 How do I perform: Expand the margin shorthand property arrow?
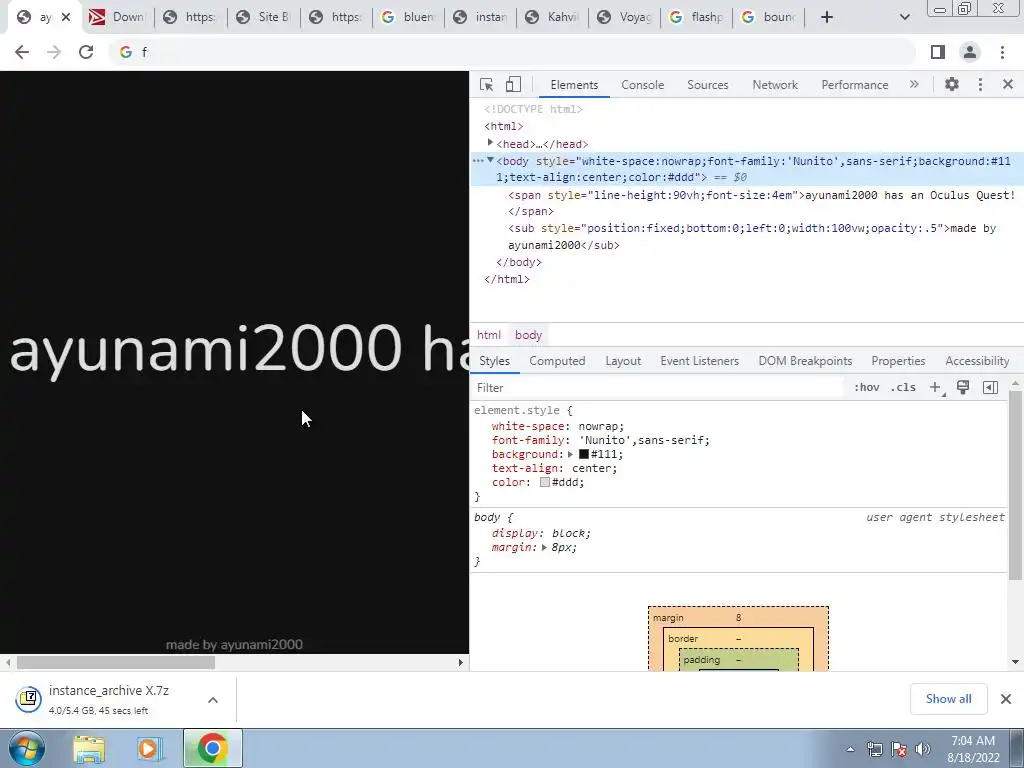544,547
